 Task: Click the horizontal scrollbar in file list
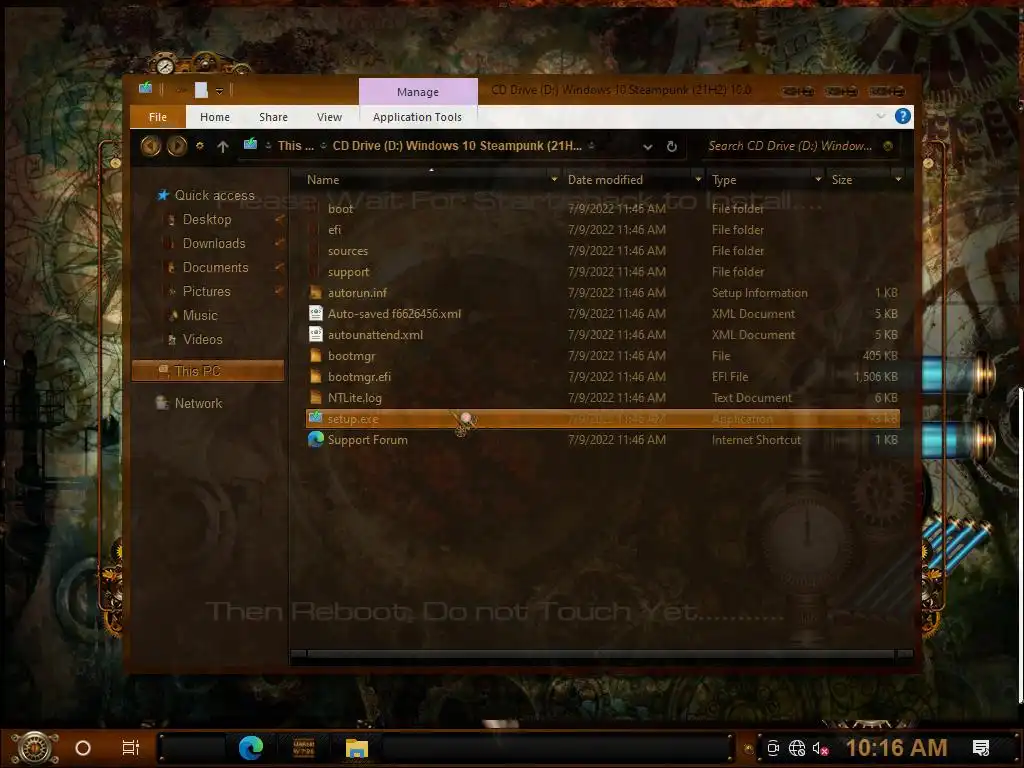[x=601, y=654]
